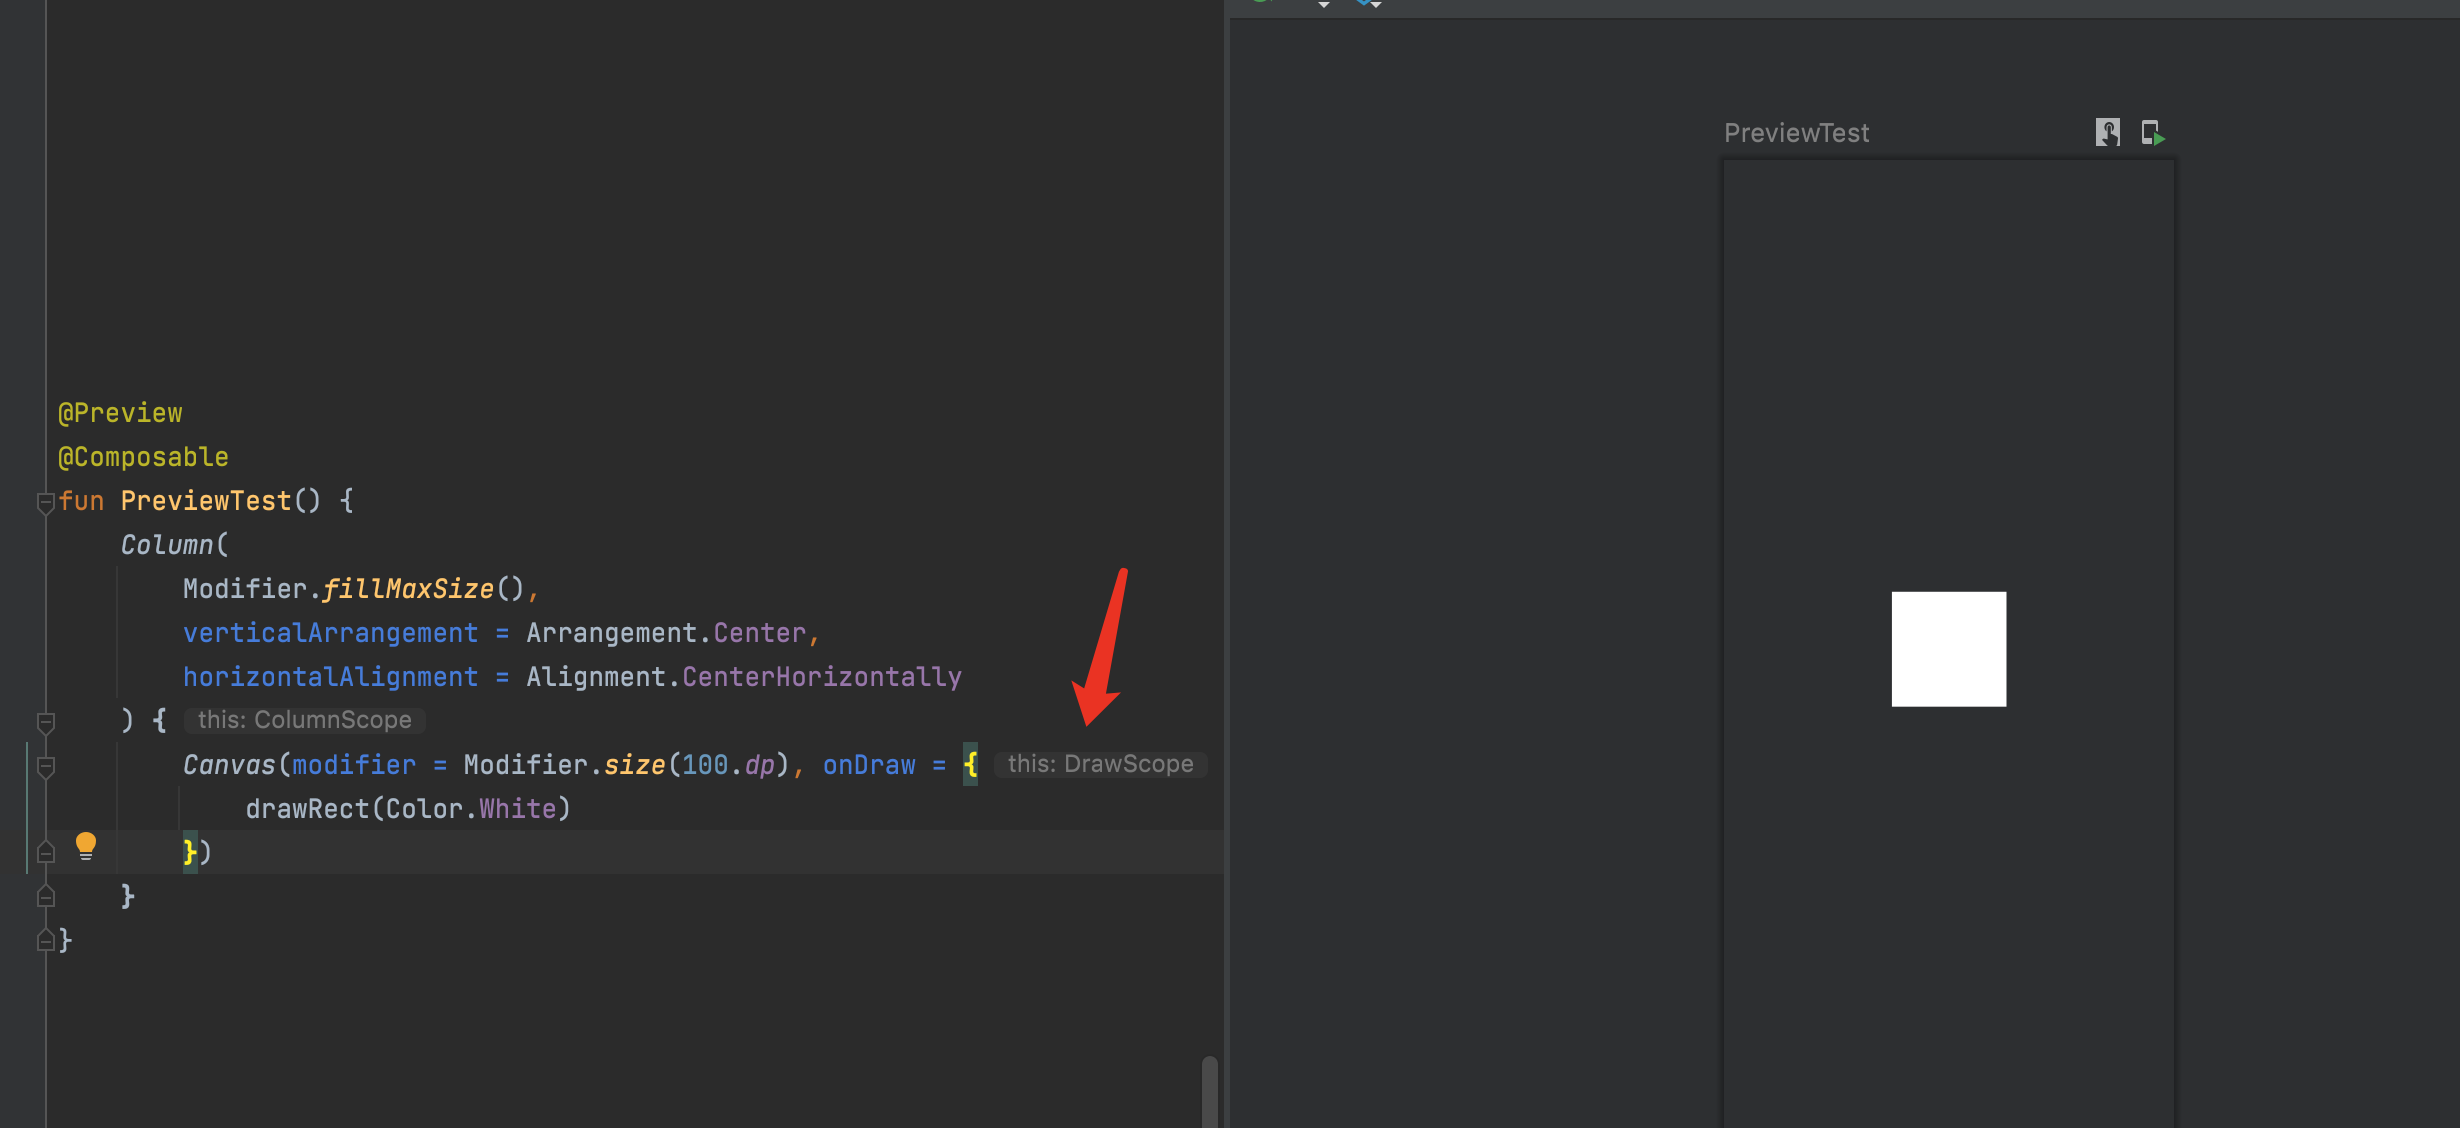This screenshot has width=2460, height=1128.
Task: Click the editor vertical scrollbar thumb
Action: point(1209,1092)
